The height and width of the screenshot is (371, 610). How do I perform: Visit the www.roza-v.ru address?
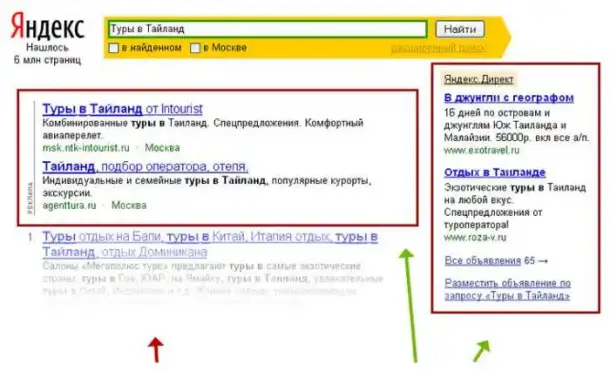475,237
